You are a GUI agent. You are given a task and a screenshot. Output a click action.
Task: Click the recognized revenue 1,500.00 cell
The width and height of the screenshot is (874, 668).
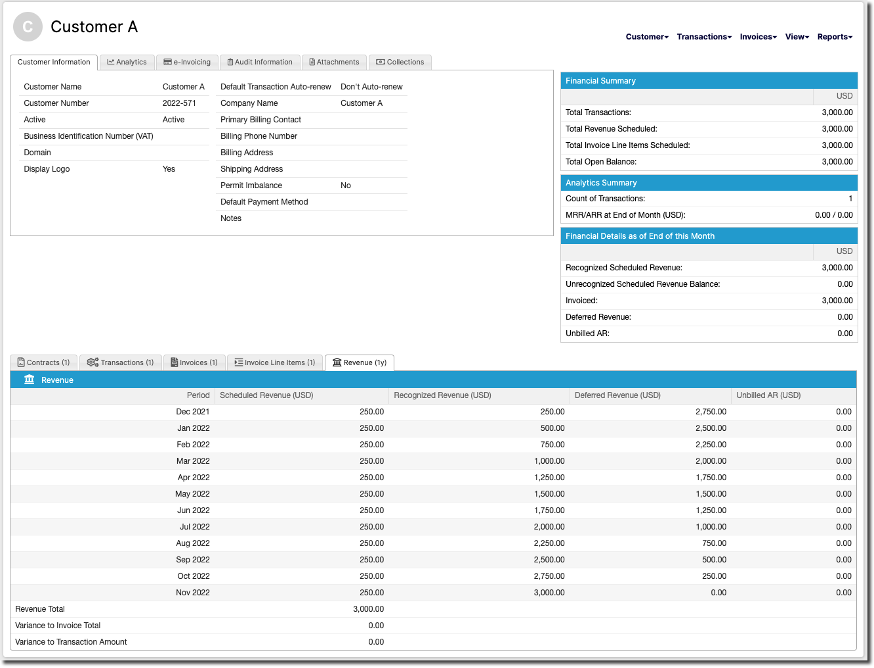coord(549,494)
